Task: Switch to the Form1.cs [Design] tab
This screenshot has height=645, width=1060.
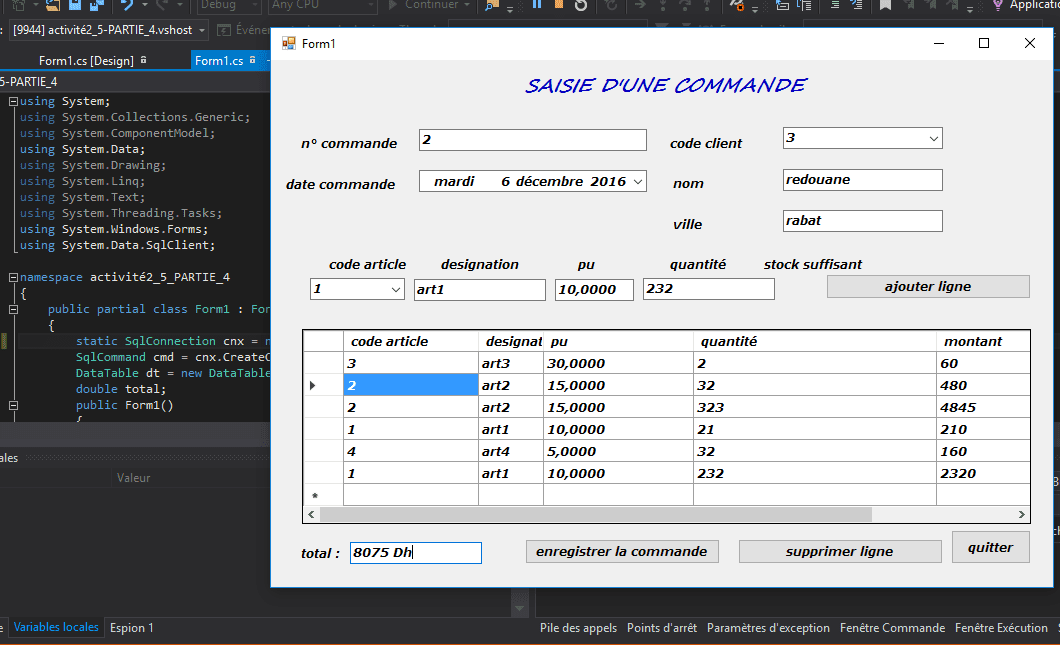Action: point(85,61)
